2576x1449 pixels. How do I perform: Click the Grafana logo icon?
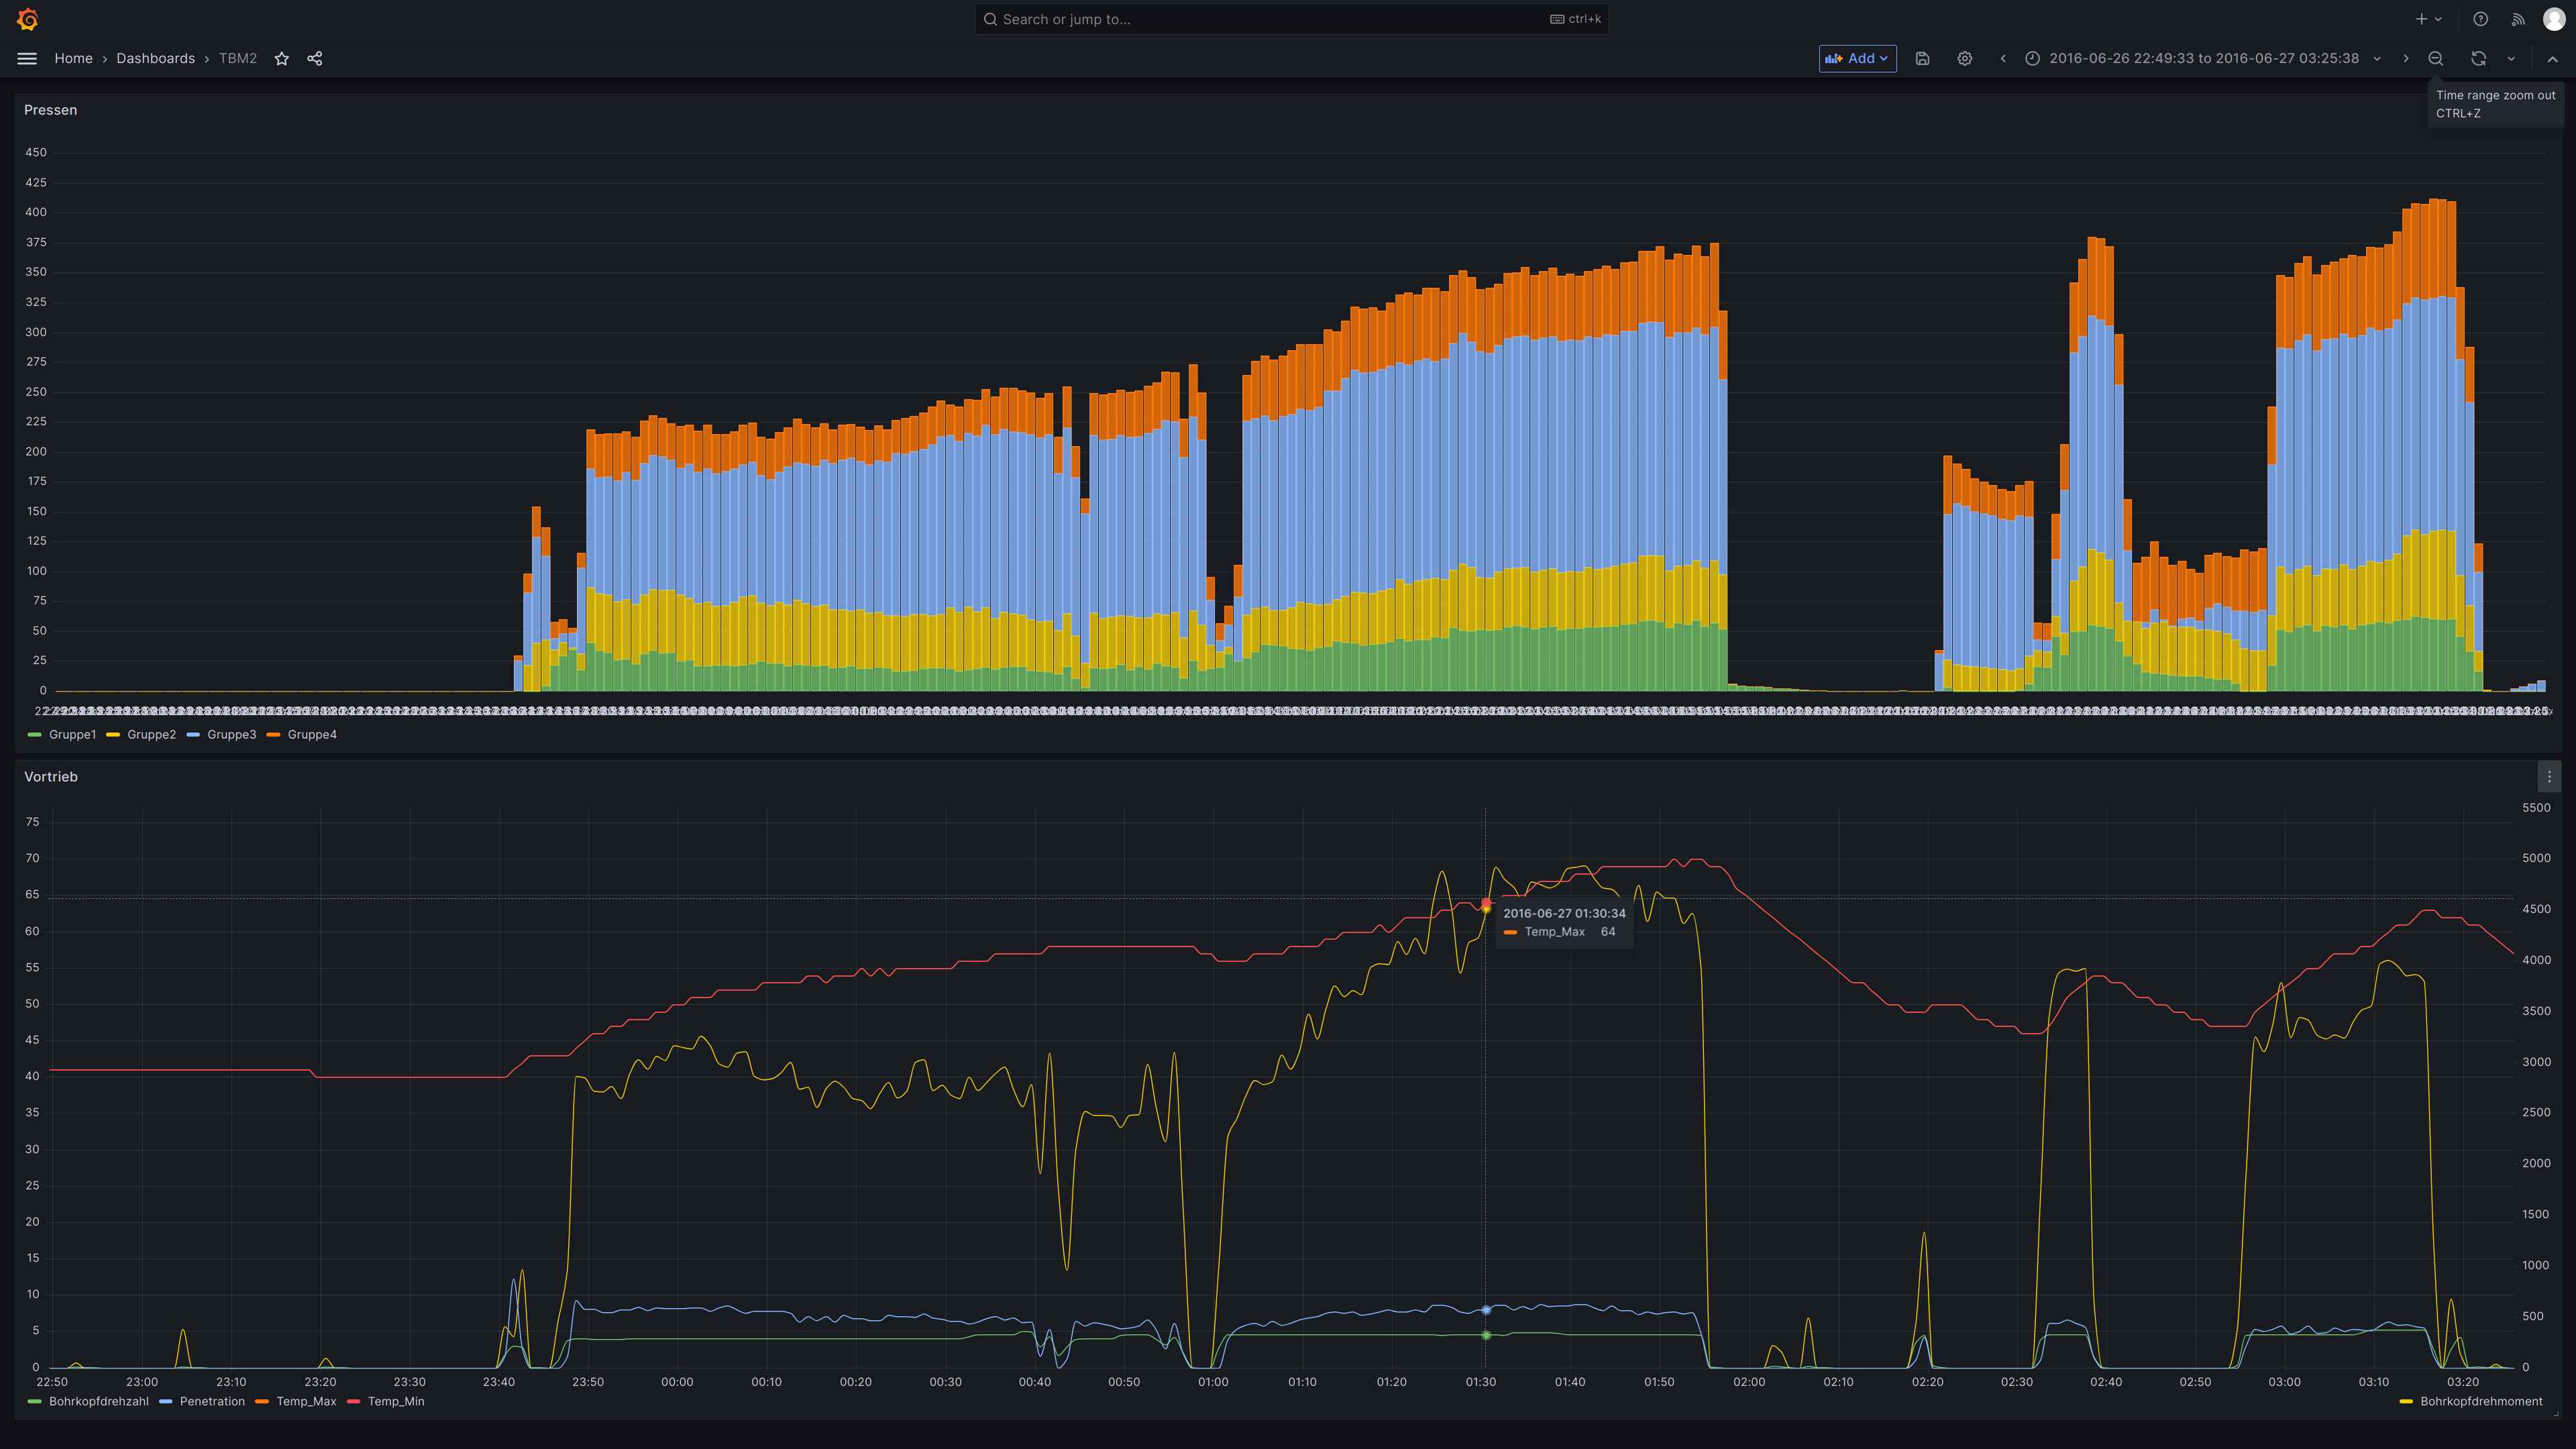[x=28, y=19]
